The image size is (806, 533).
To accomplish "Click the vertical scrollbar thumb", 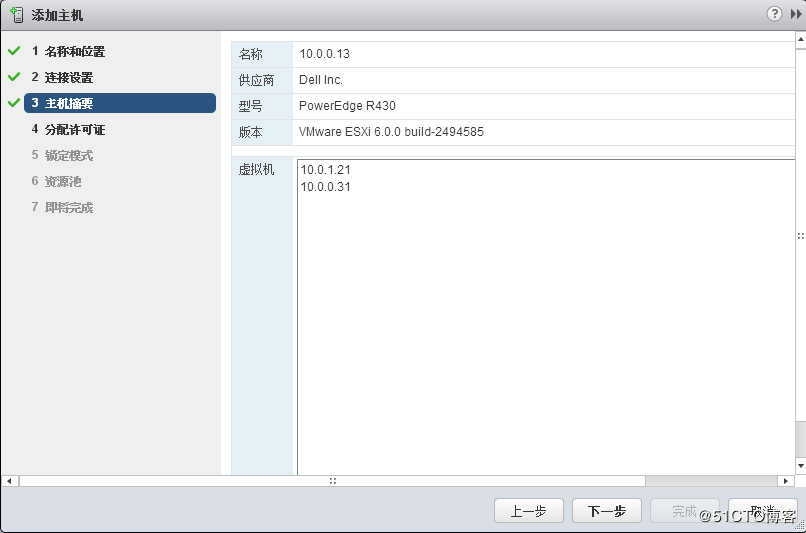I will 801,235.
